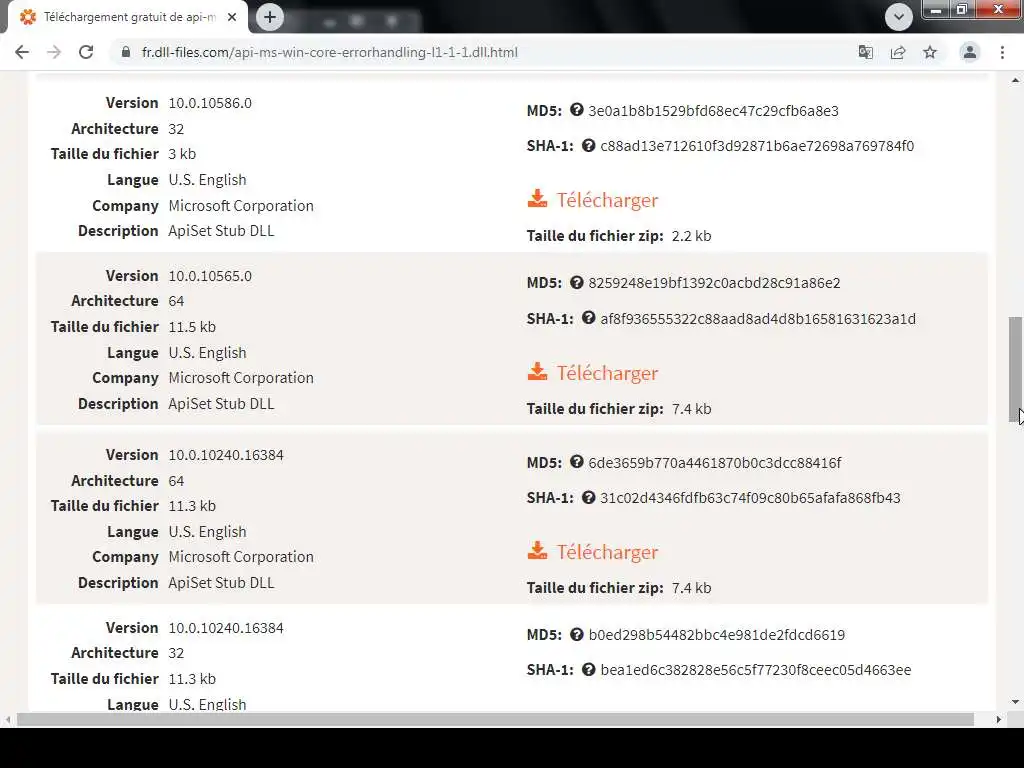
Task: Click download icon for version 10.0.10586.0
Action: point(537,199)
